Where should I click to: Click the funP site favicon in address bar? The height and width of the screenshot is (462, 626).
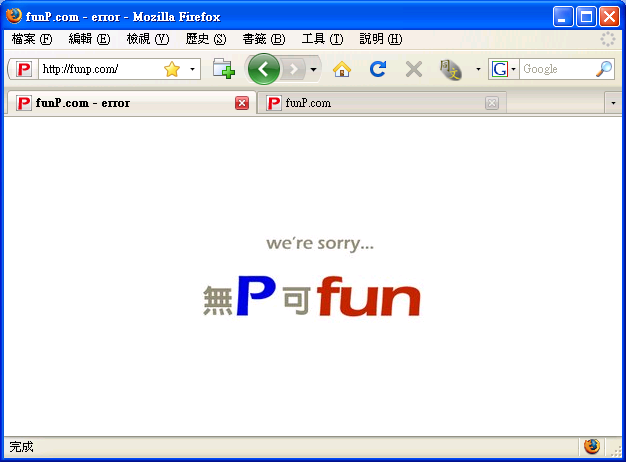click(24, 69)
